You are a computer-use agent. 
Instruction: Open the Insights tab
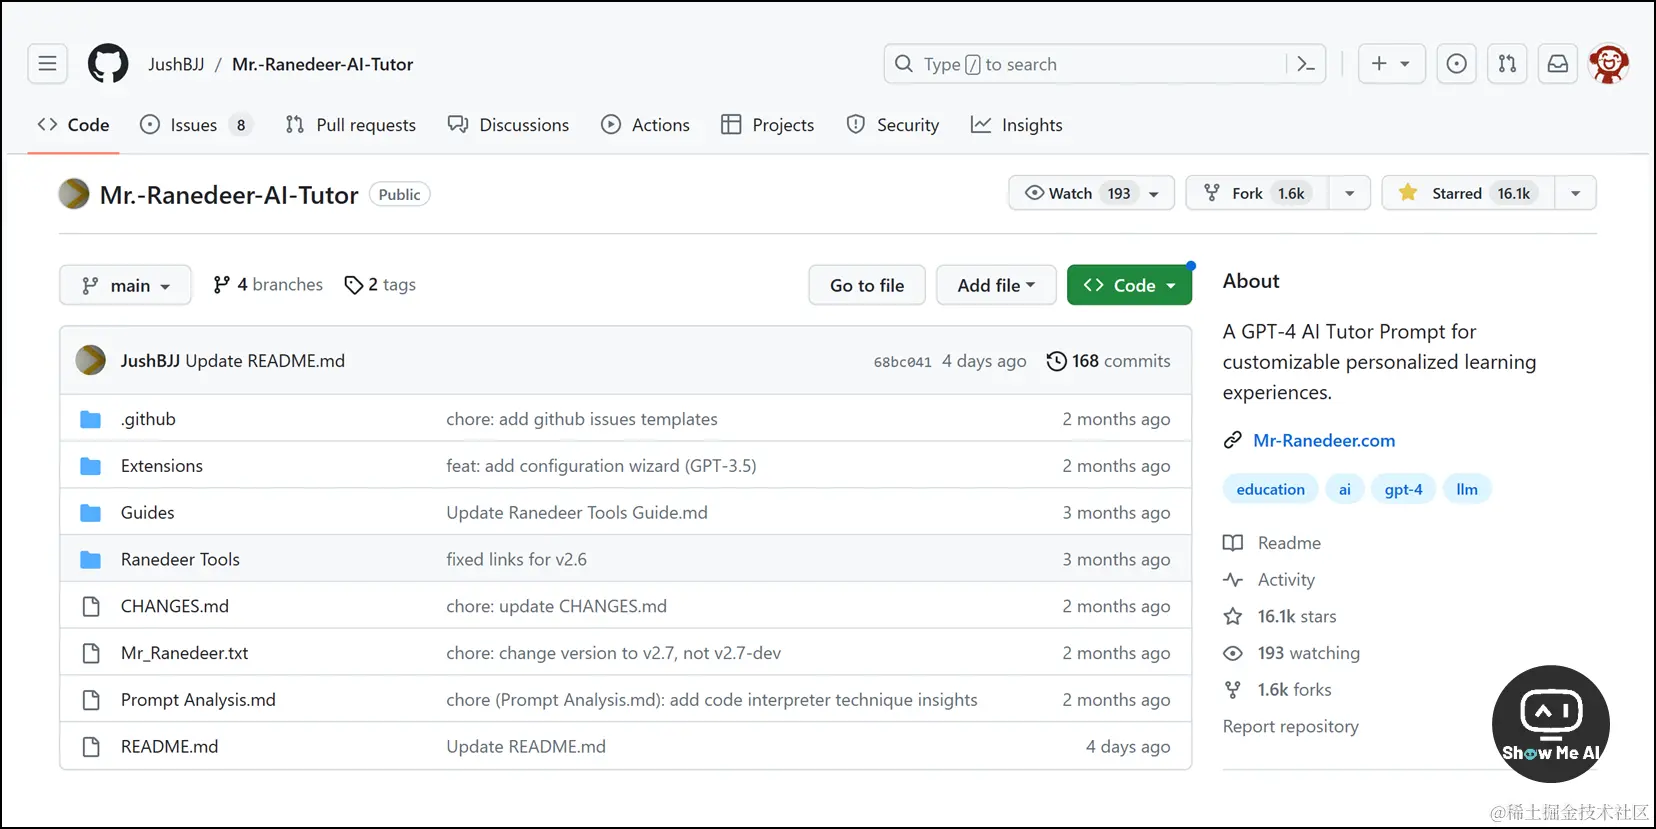click(1016, 125)
